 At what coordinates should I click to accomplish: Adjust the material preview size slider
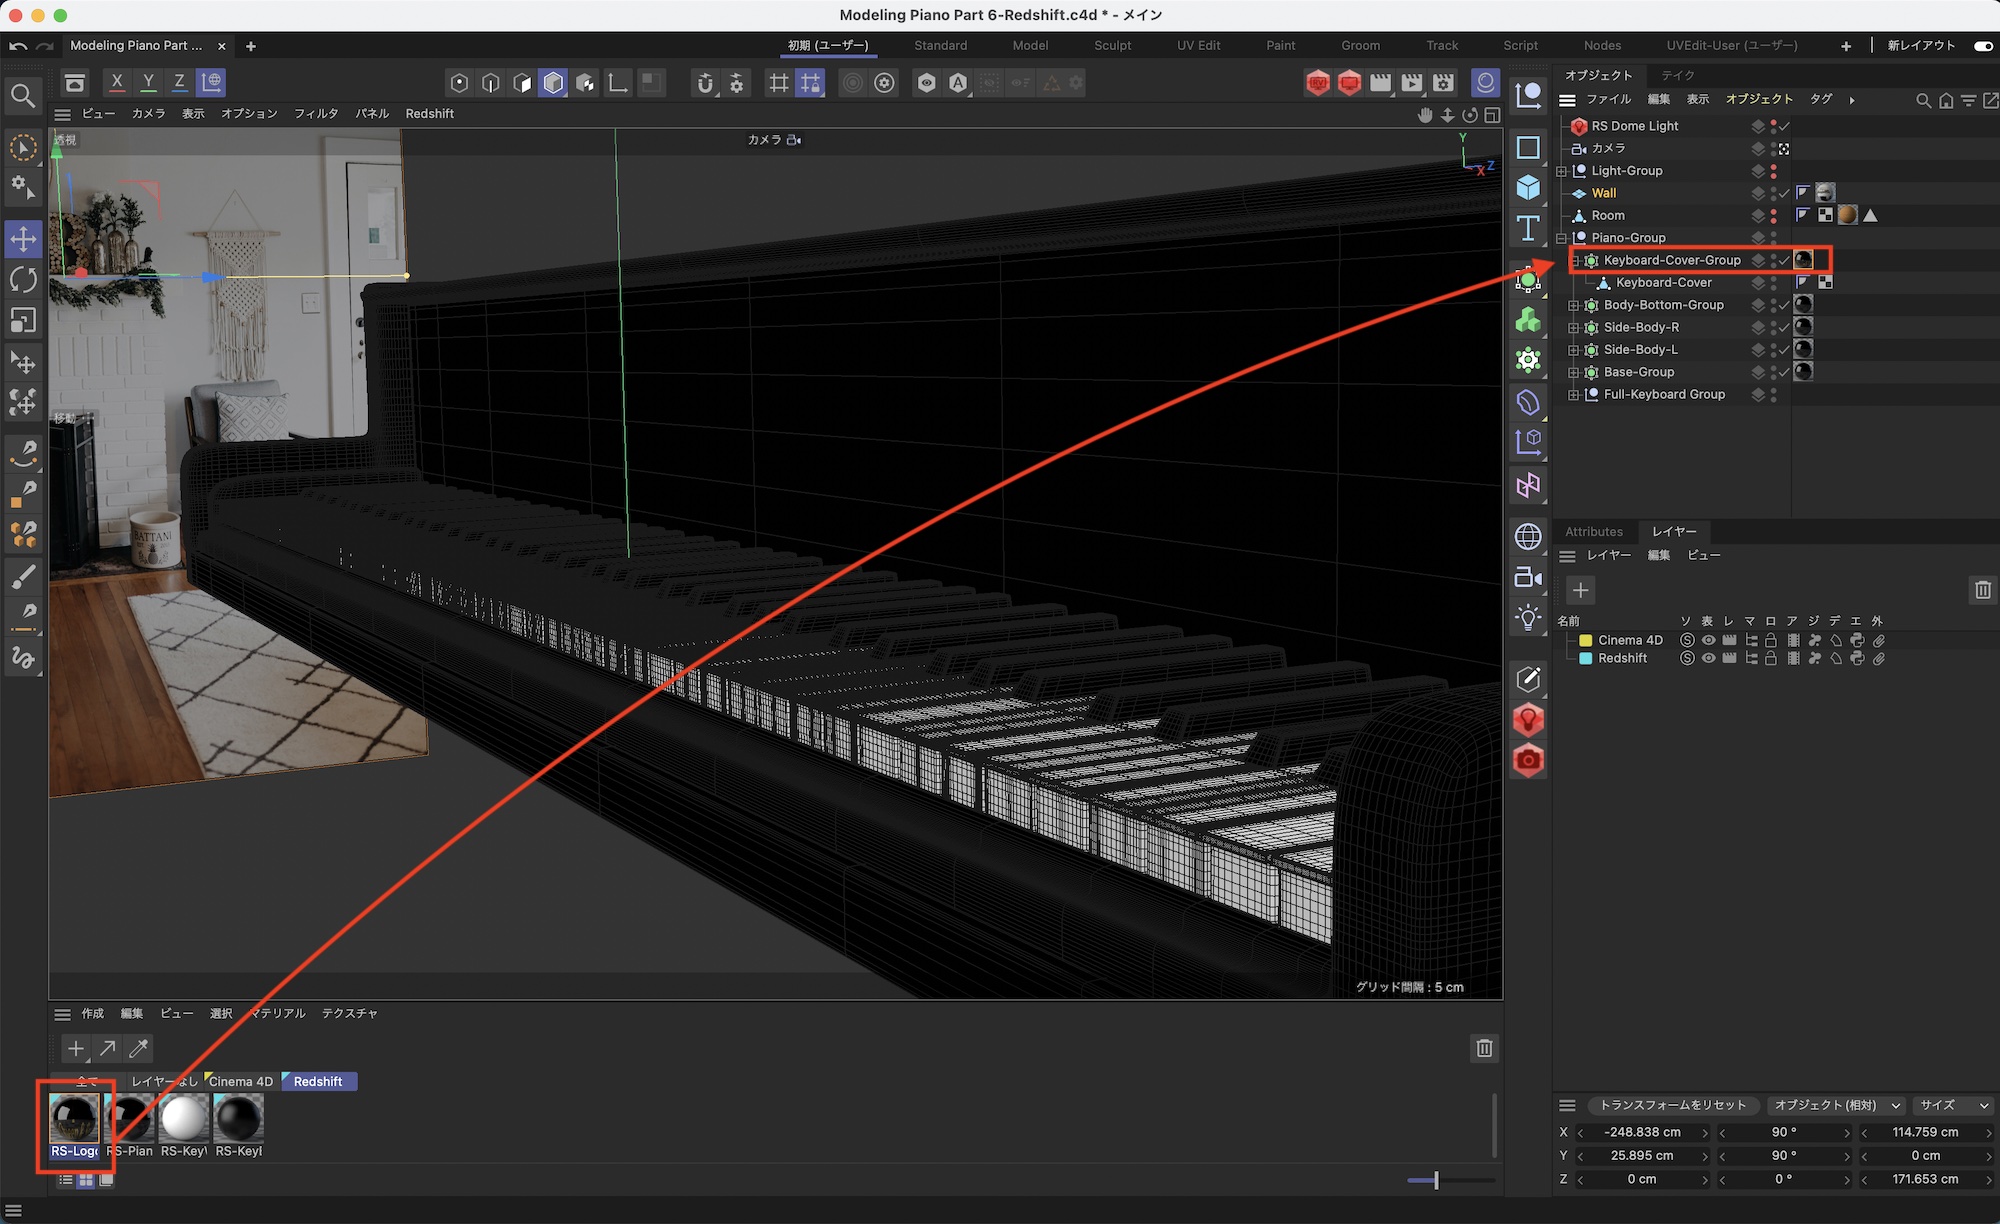[1436, 1181]
